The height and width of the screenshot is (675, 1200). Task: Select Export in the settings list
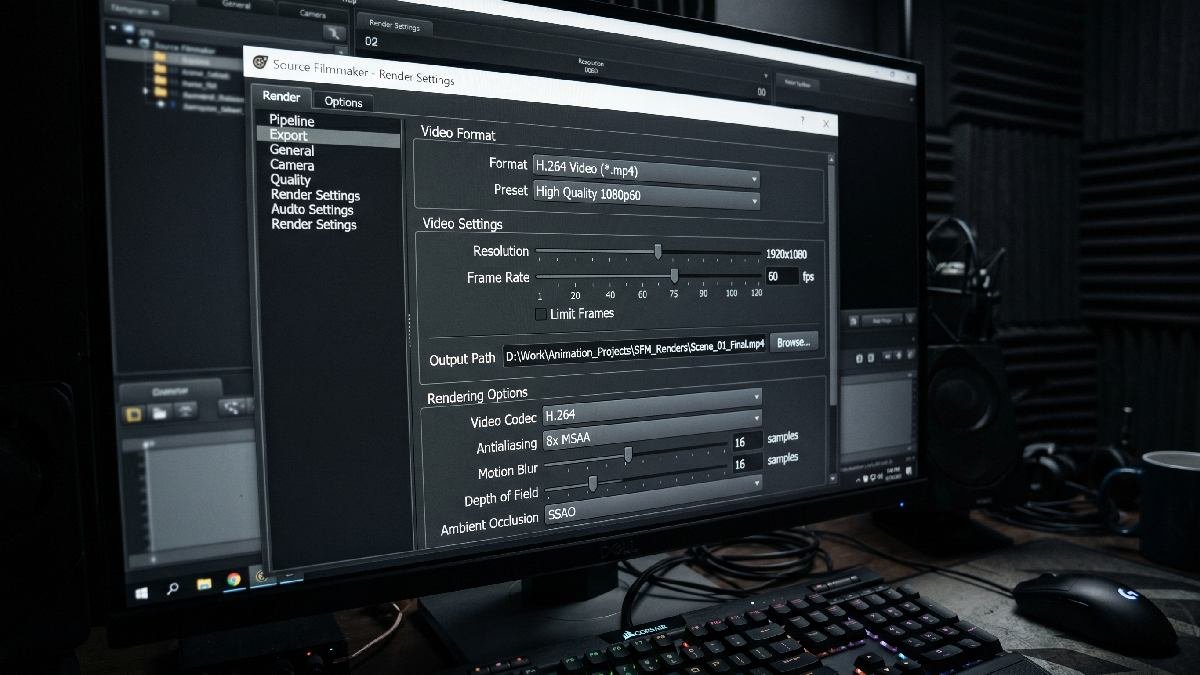[289, 135]
